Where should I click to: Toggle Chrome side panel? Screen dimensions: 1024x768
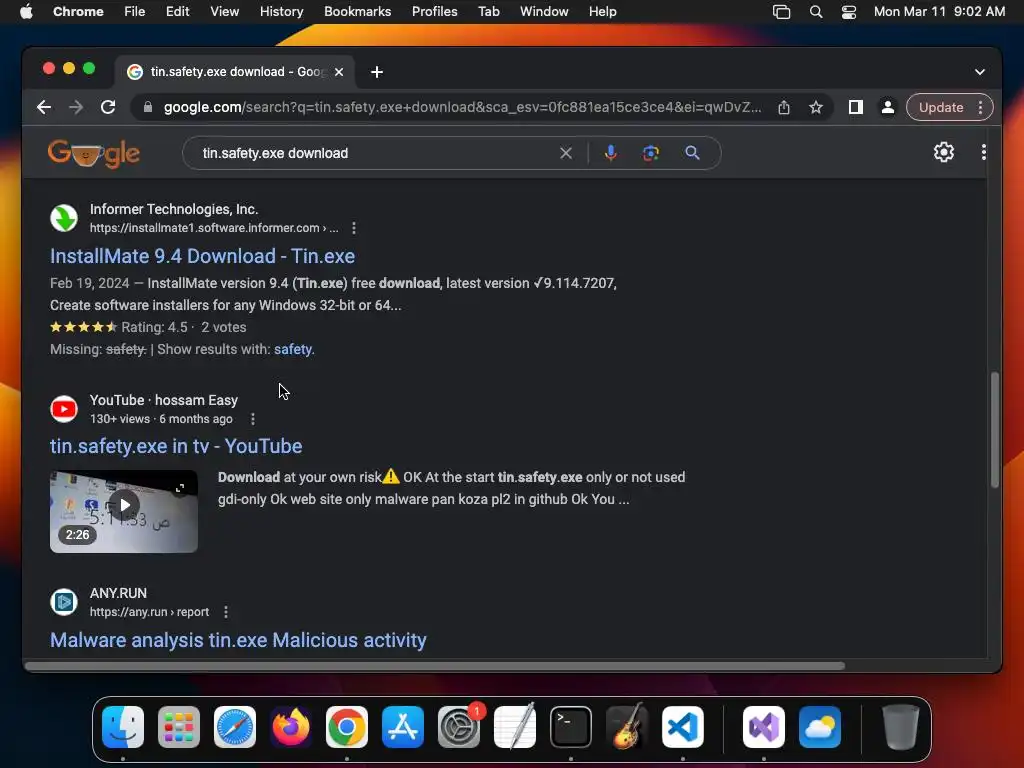click(856, 107)
